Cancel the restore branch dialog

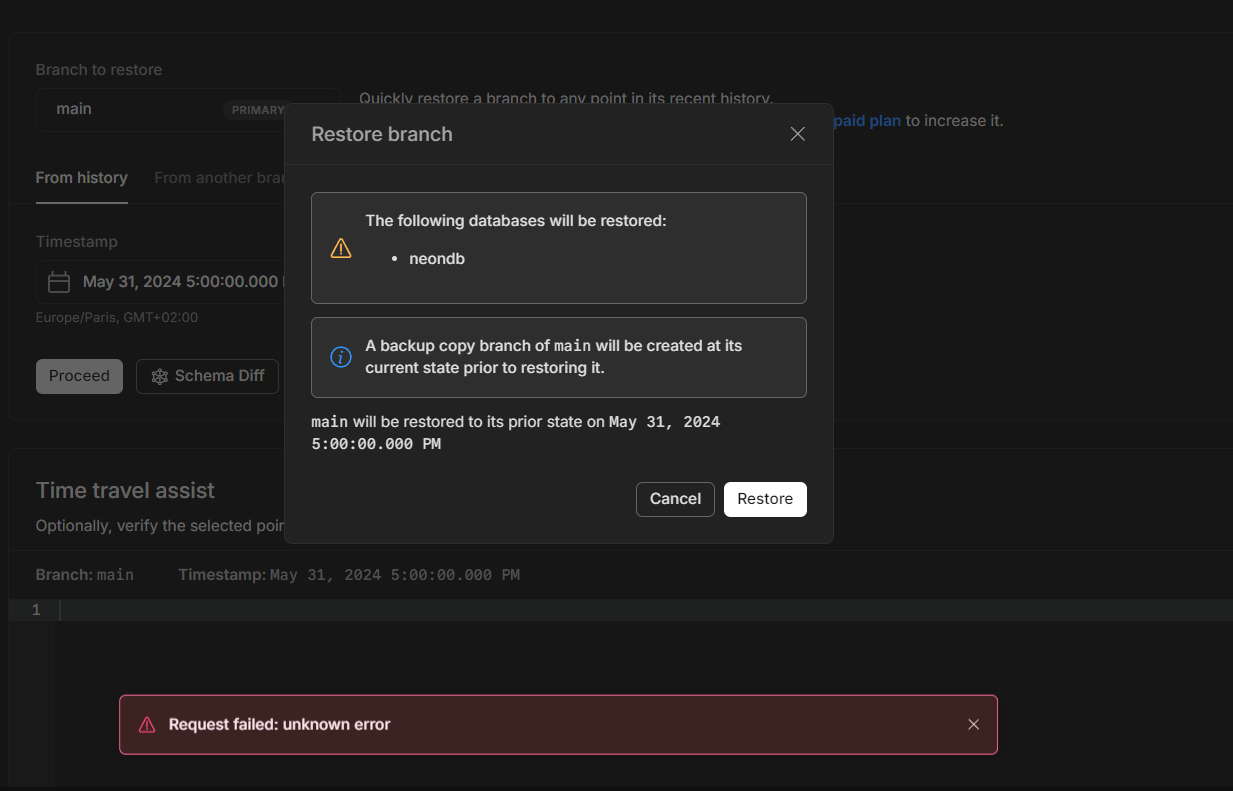tap(675, 499)
